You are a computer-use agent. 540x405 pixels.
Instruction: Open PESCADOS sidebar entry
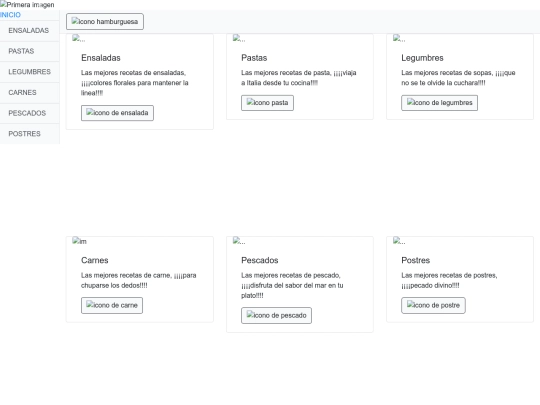coord(30,113)
